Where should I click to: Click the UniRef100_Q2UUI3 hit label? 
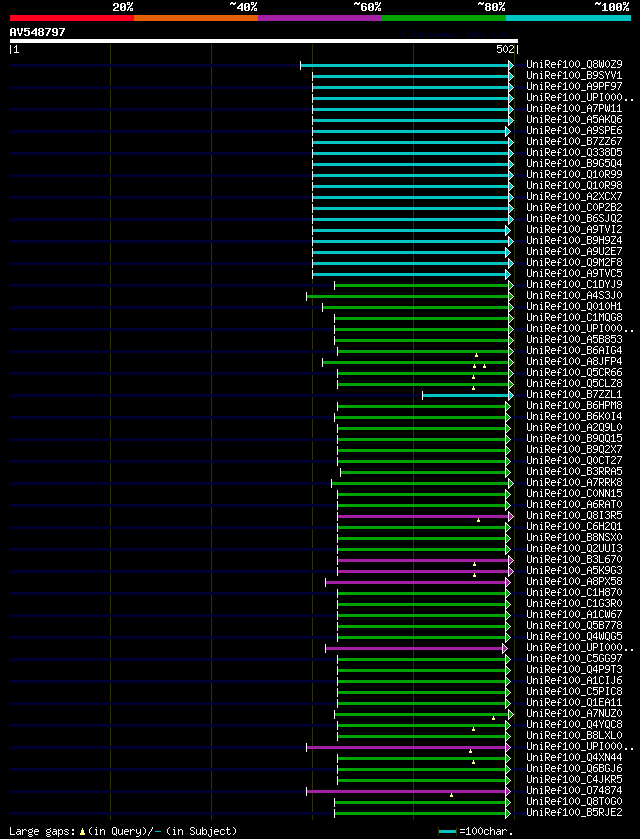574,548
